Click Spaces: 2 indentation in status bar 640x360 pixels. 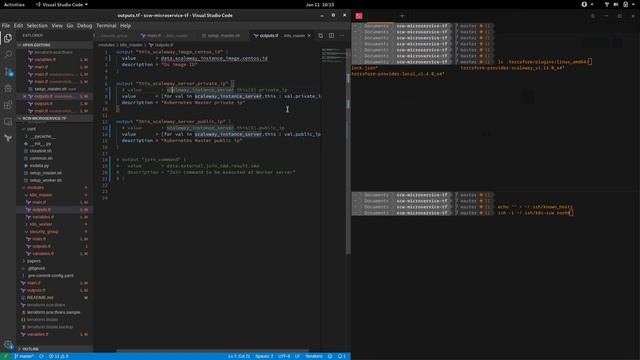(264, 356)
